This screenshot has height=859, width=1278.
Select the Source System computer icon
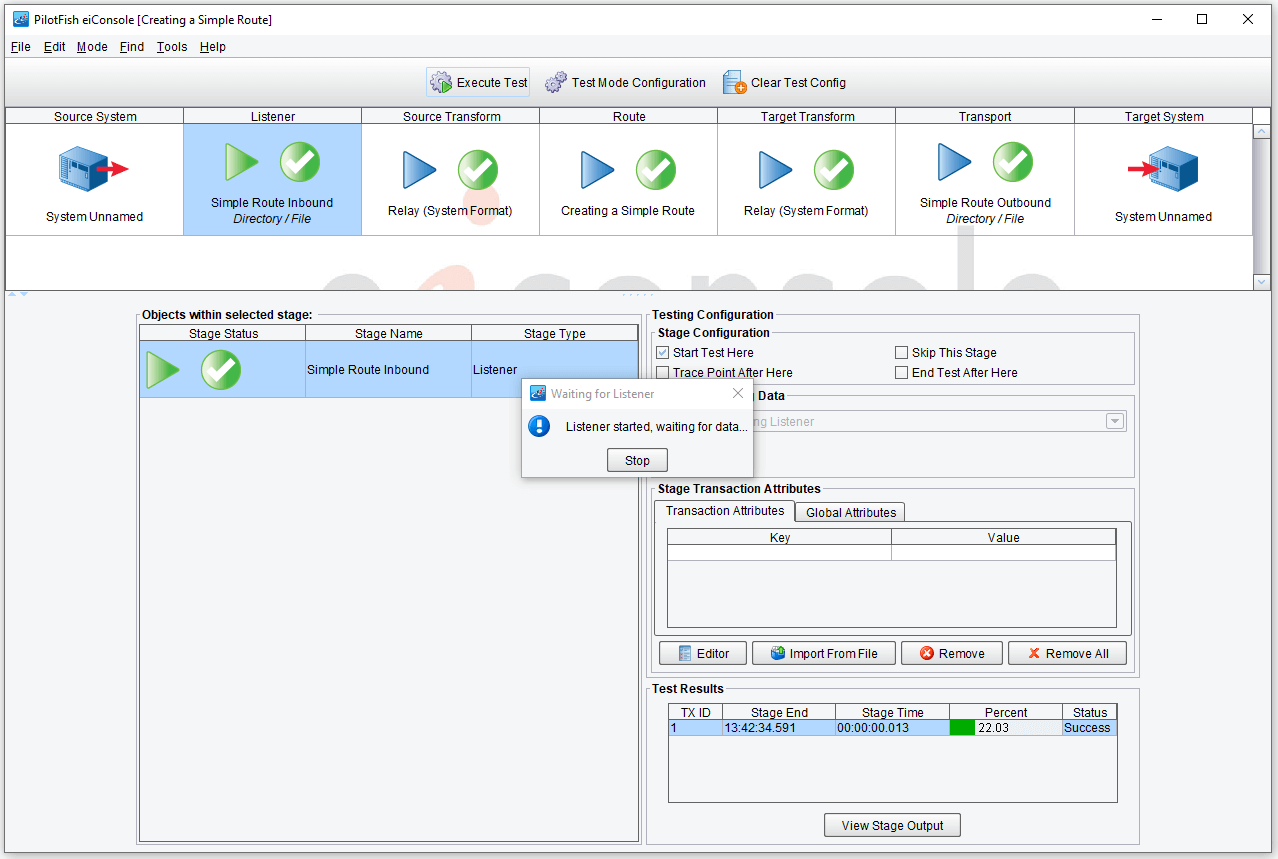click(x=94, y=169)
